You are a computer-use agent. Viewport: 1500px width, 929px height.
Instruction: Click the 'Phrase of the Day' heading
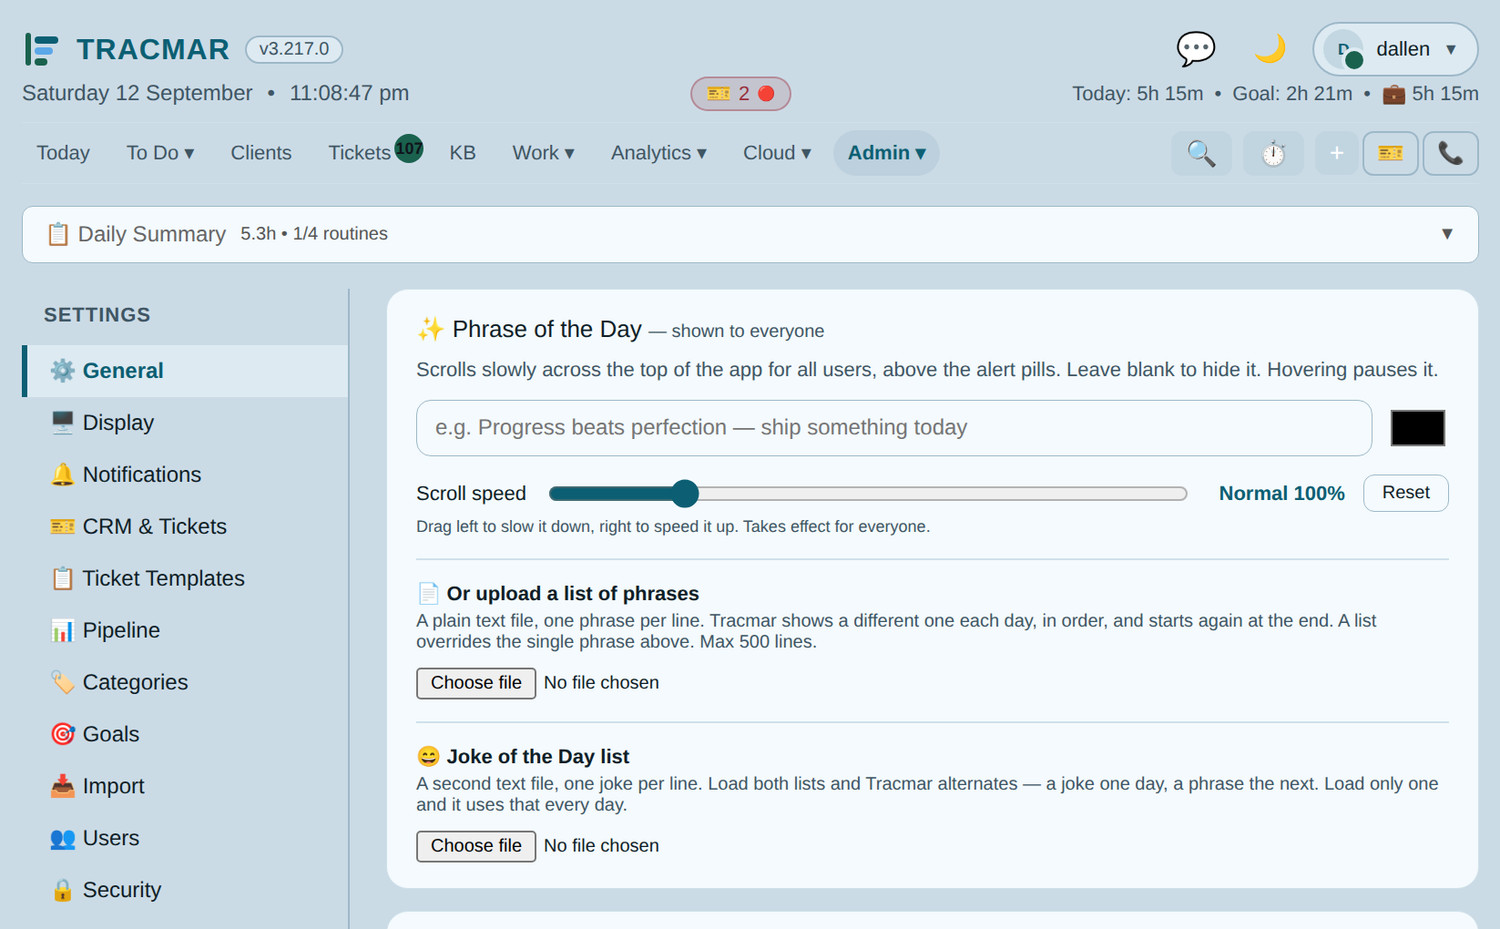tap(547, 330)
